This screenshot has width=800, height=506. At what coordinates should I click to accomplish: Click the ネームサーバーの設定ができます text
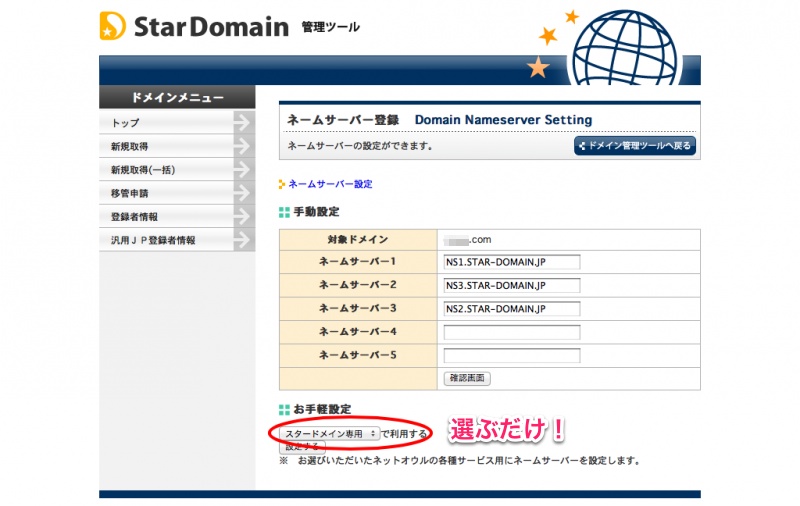click(x=360, y=146)
